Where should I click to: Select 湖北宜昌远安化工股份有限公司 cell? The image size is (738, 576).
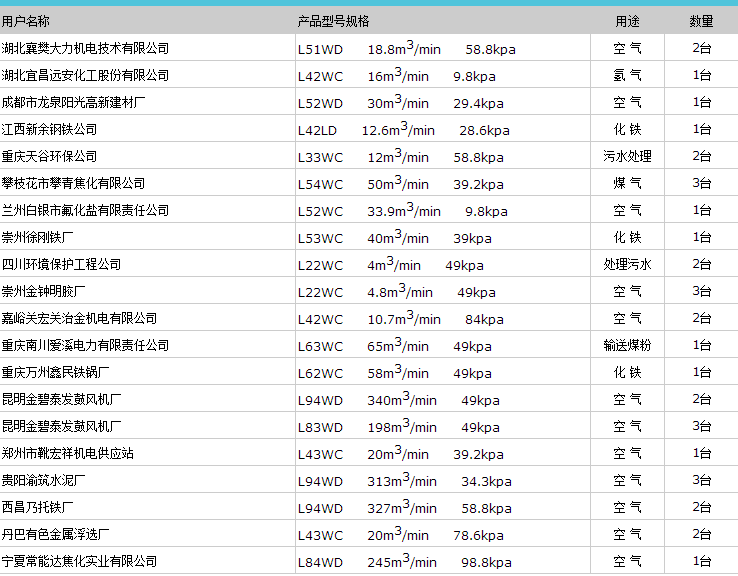pyautogui.click(x=85, y=75)
